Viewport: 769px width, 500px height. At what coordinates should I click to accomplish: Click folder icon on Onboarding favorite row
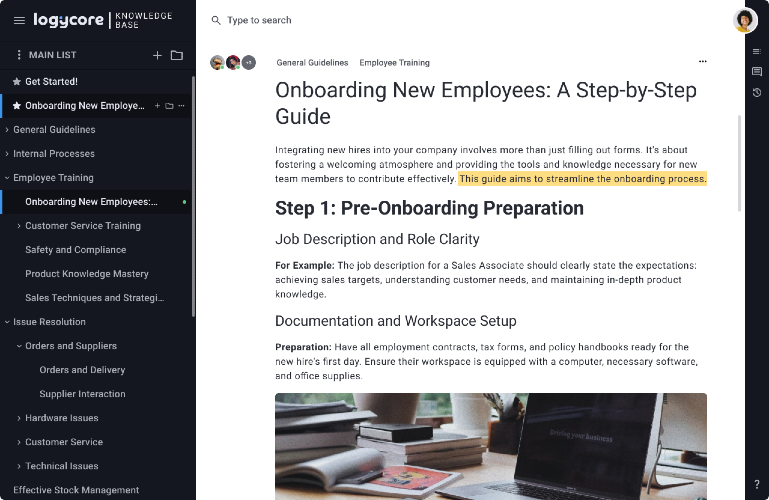coord(169,106)
